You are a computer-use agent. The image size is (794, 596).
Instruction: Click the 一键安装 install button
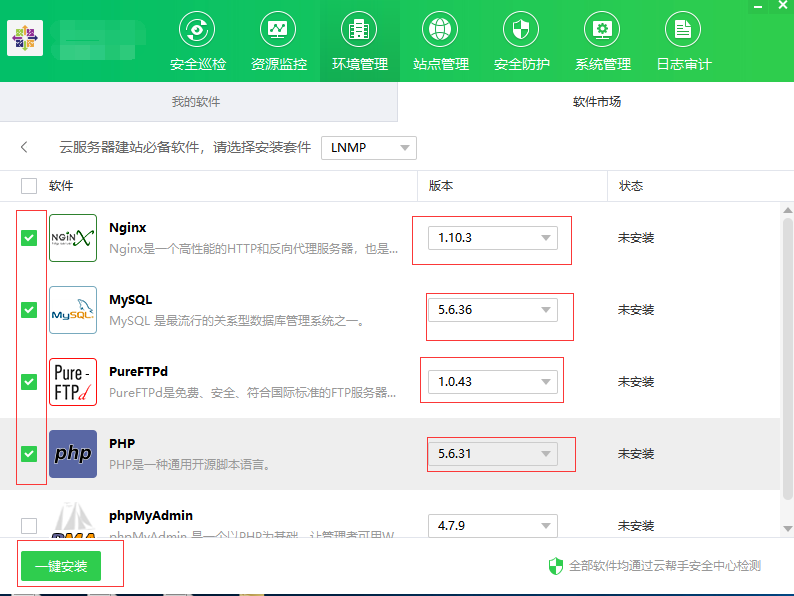click(x=61, y=566)
